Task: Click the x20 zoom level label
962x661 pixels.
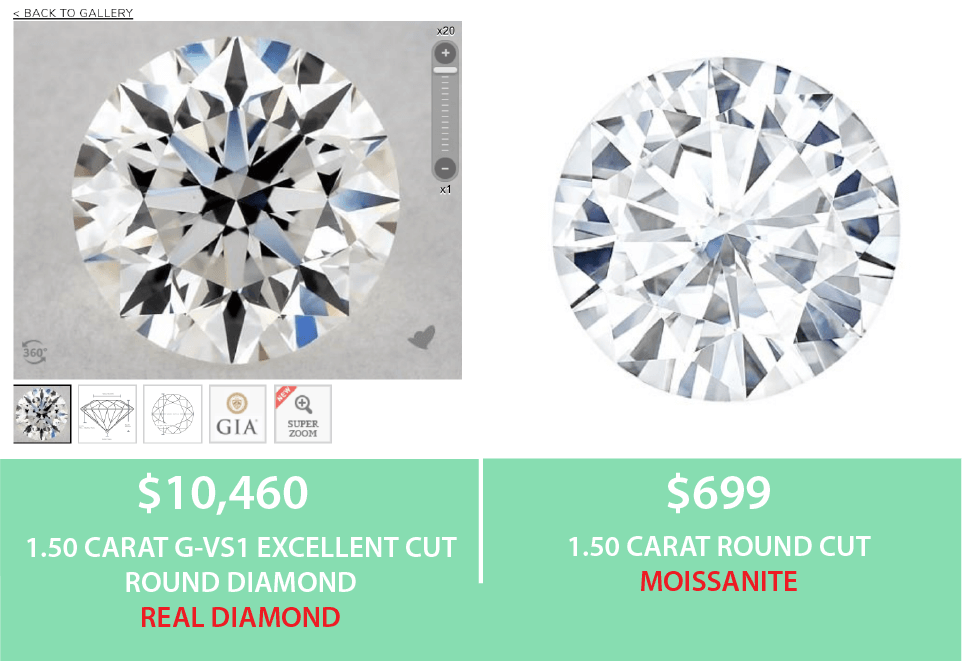Action: coord(446,31)
